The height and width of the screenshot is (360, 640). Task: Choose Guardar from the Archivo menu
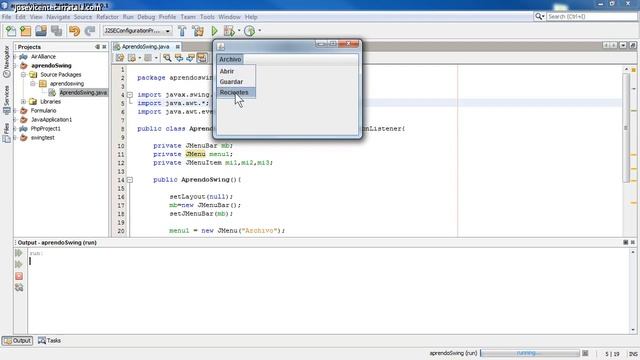coord(236,82)
